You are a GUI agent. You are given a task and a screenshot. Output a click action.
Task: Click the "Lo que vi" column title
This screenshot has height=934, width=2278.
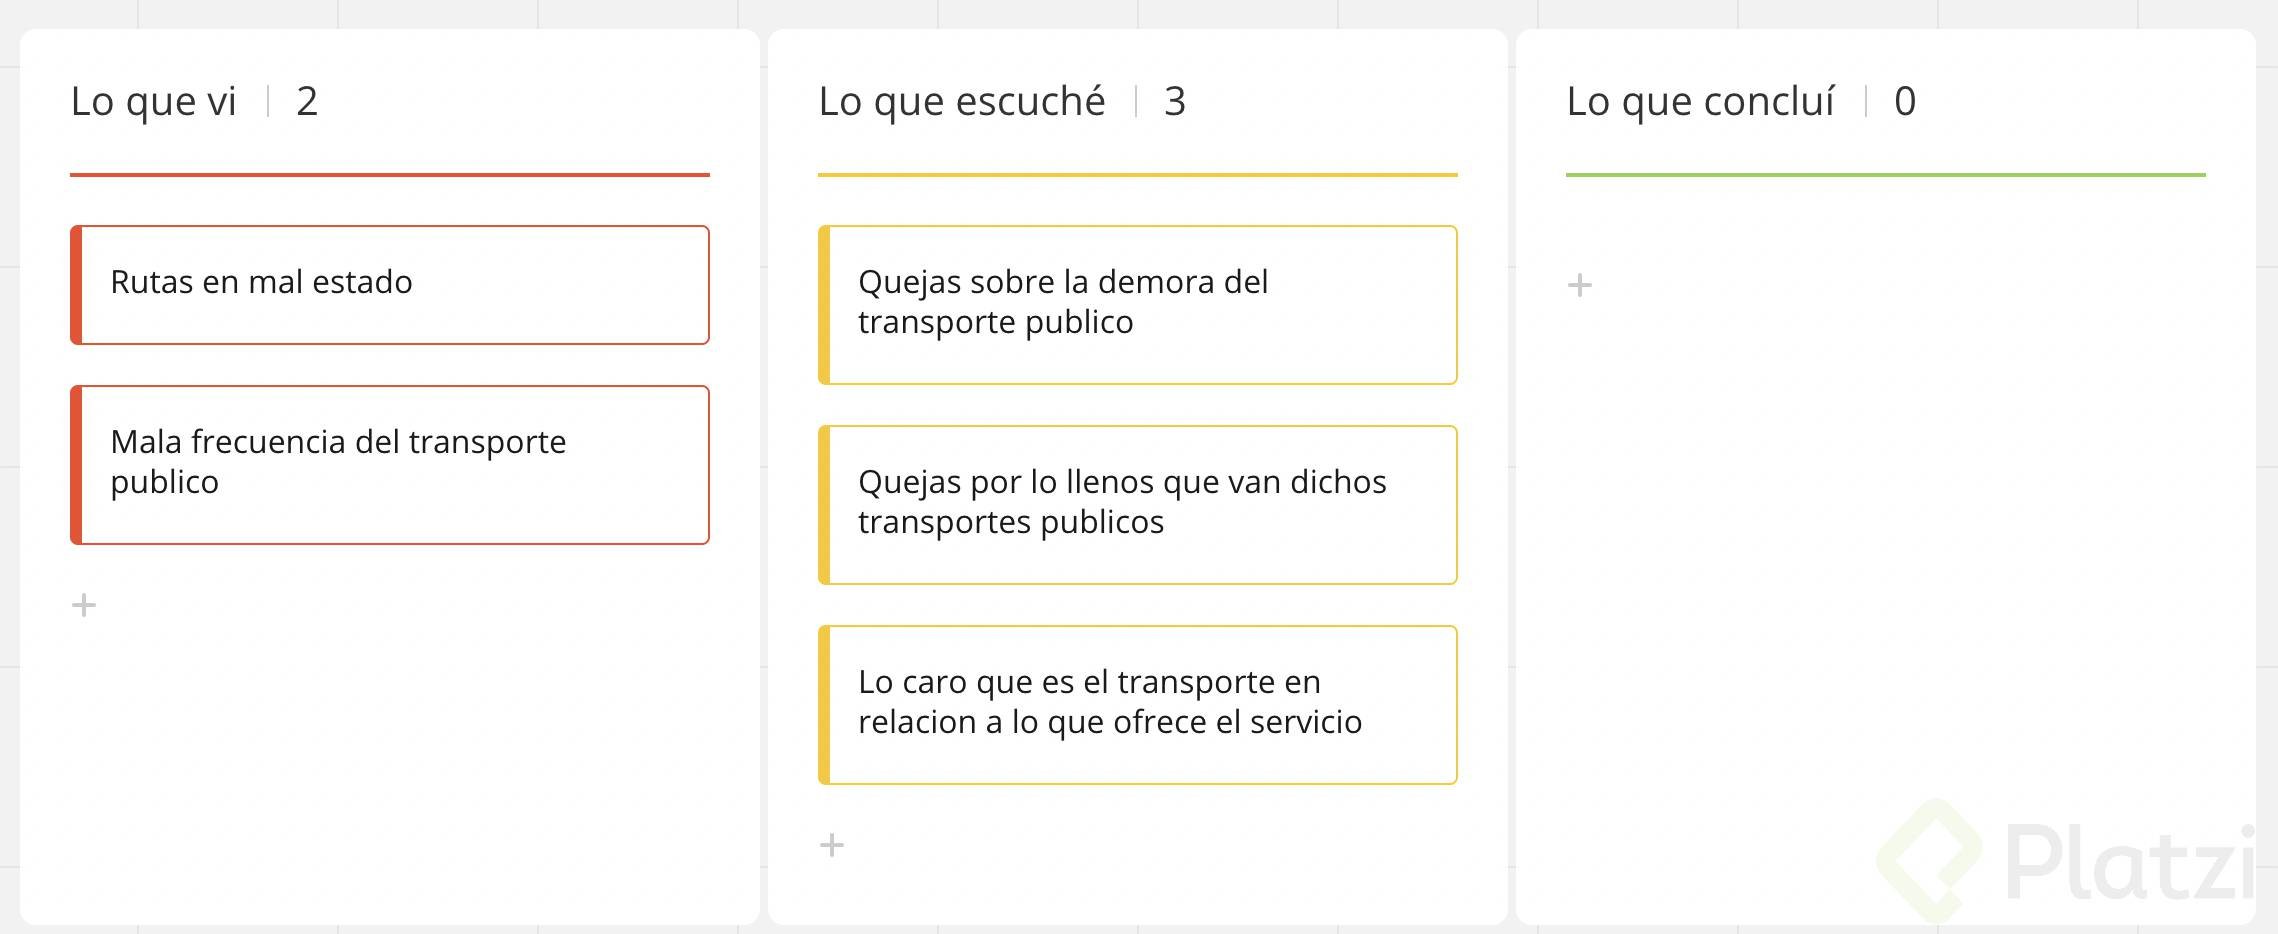click(x=153, y=100)
